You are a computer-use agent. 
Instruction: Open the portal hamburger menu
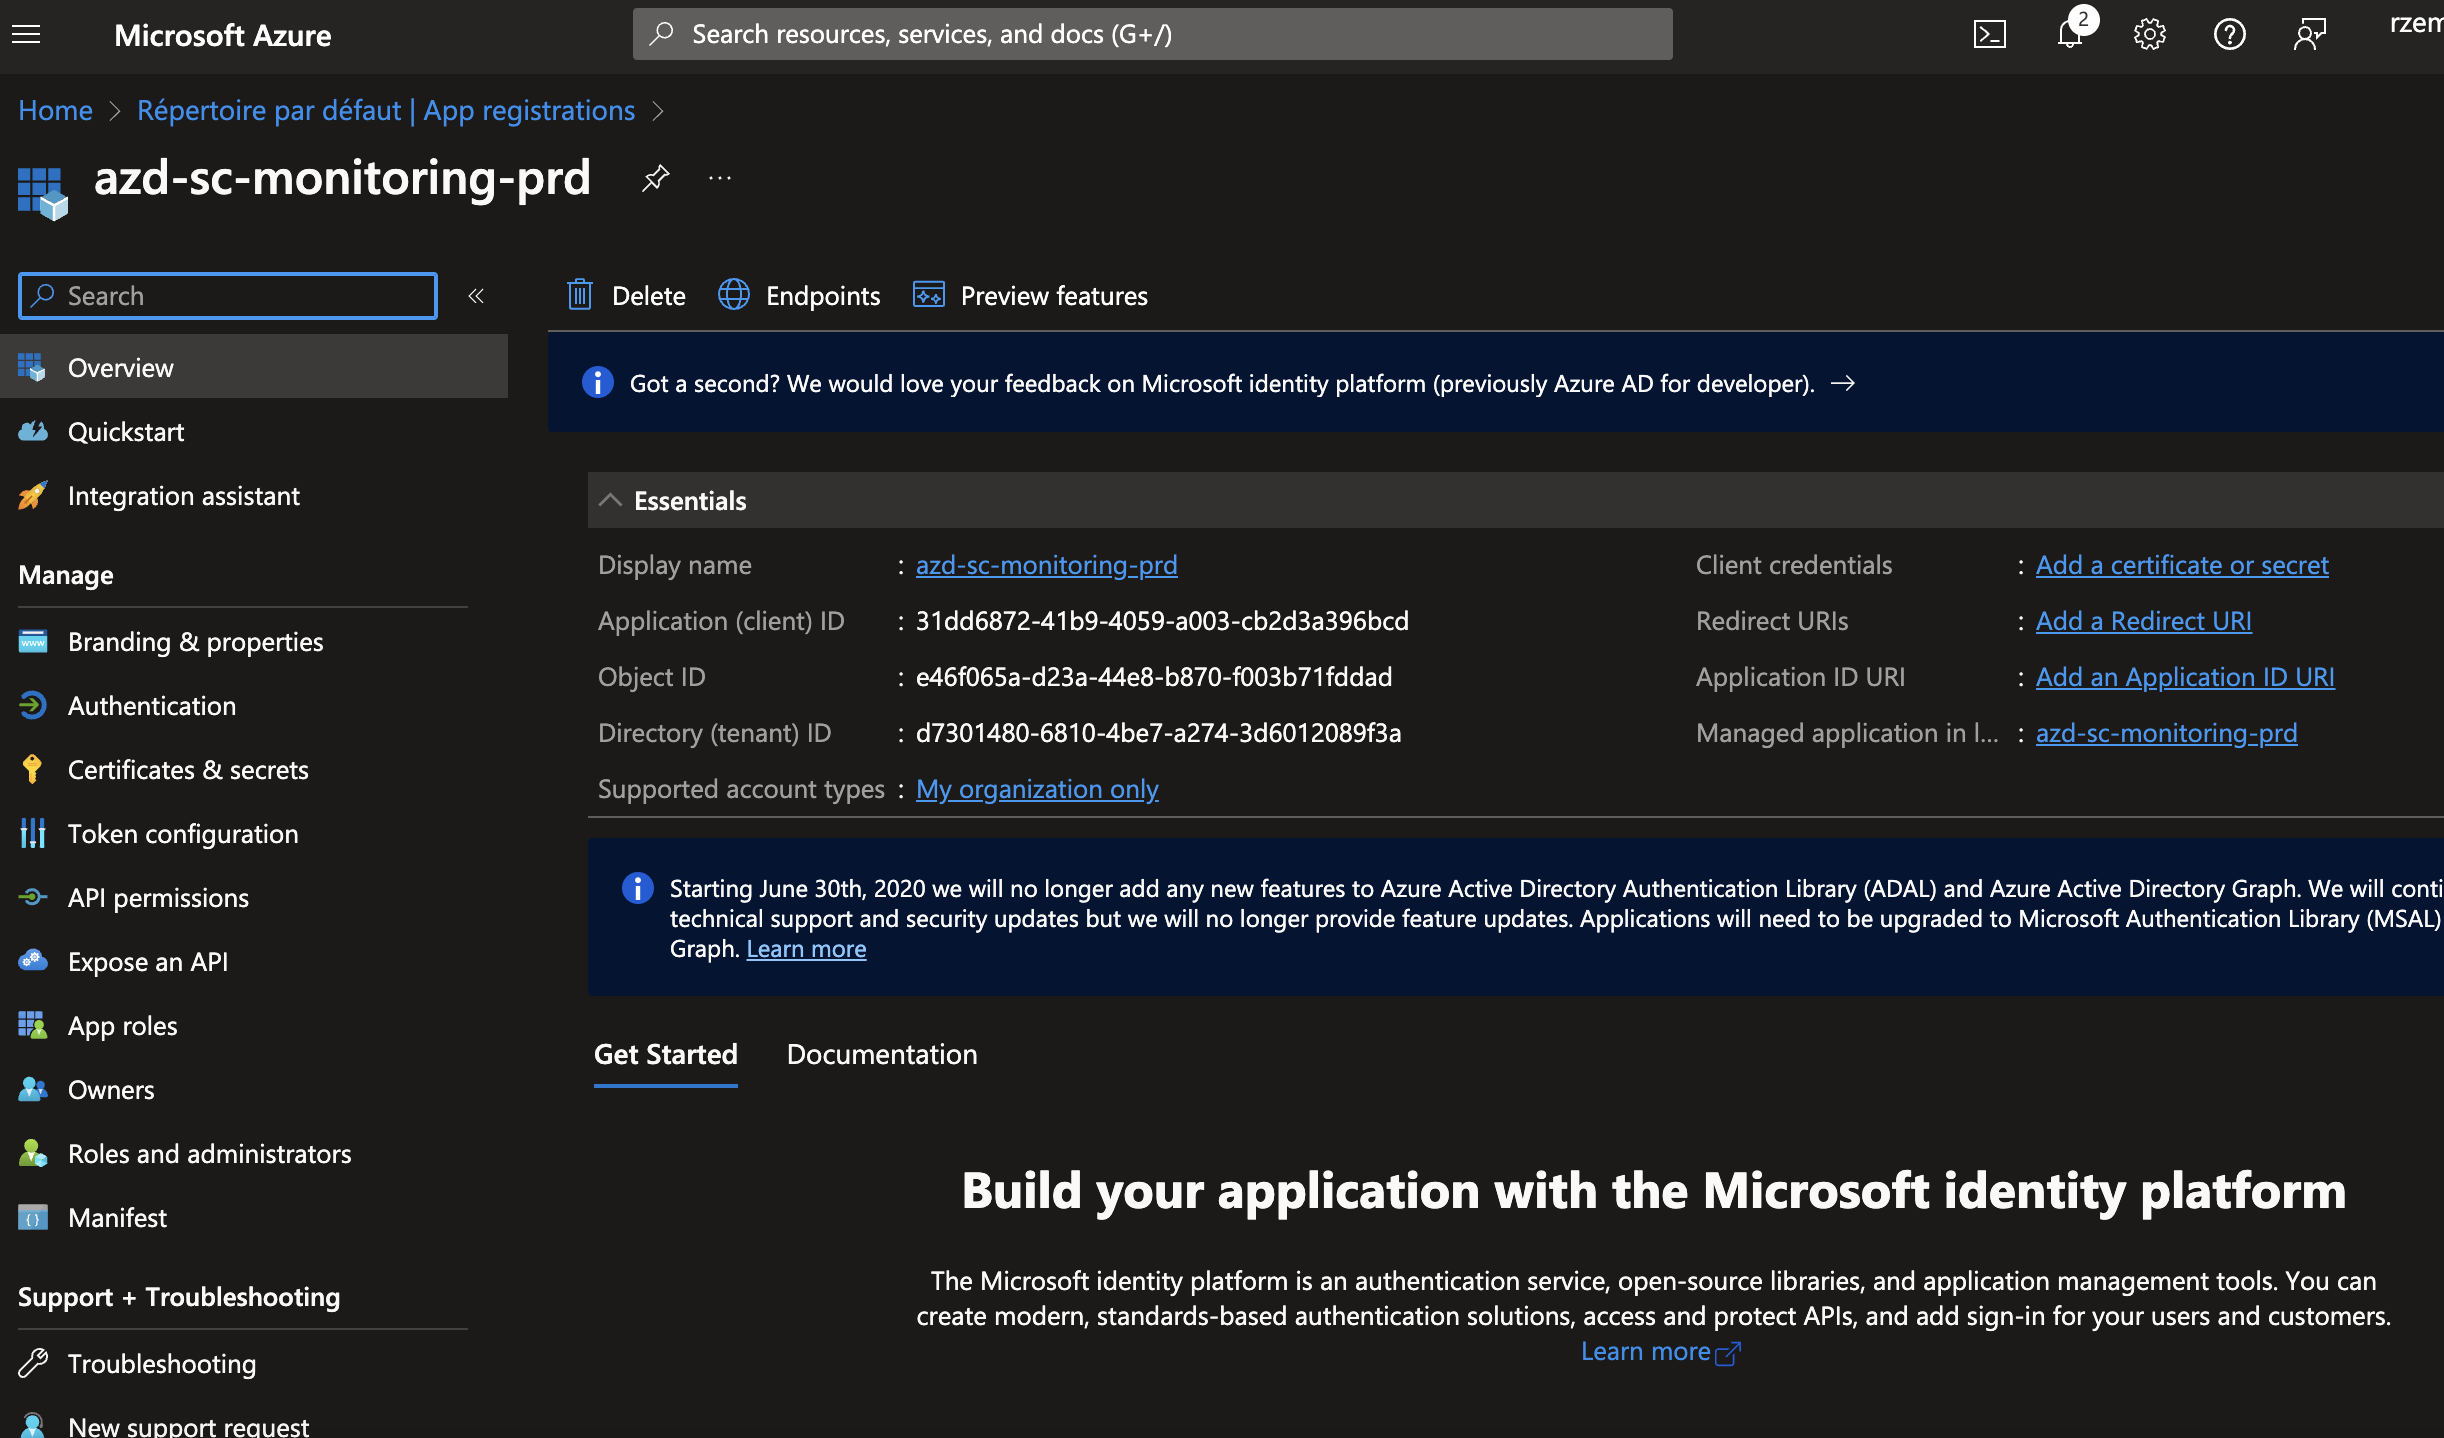(x=26, y=35)
